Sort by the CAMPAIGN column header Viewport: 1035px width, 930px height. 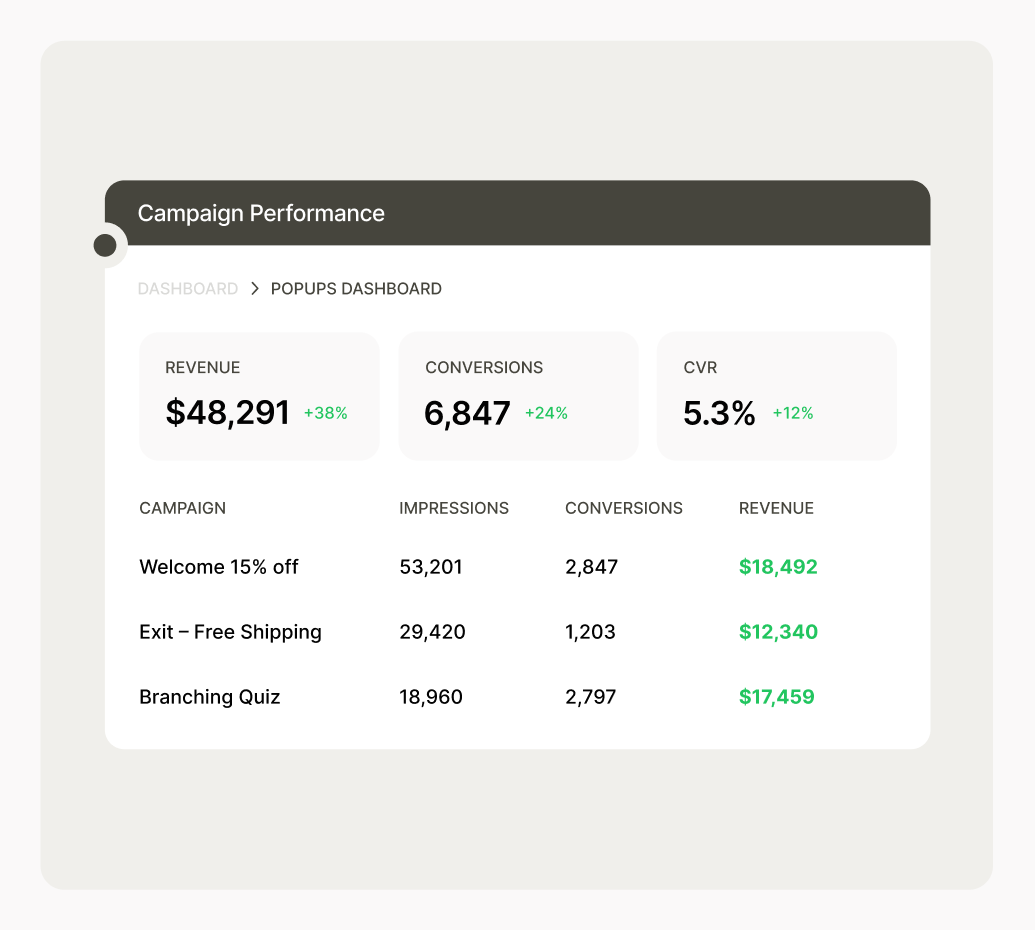[x=182, y=508]
